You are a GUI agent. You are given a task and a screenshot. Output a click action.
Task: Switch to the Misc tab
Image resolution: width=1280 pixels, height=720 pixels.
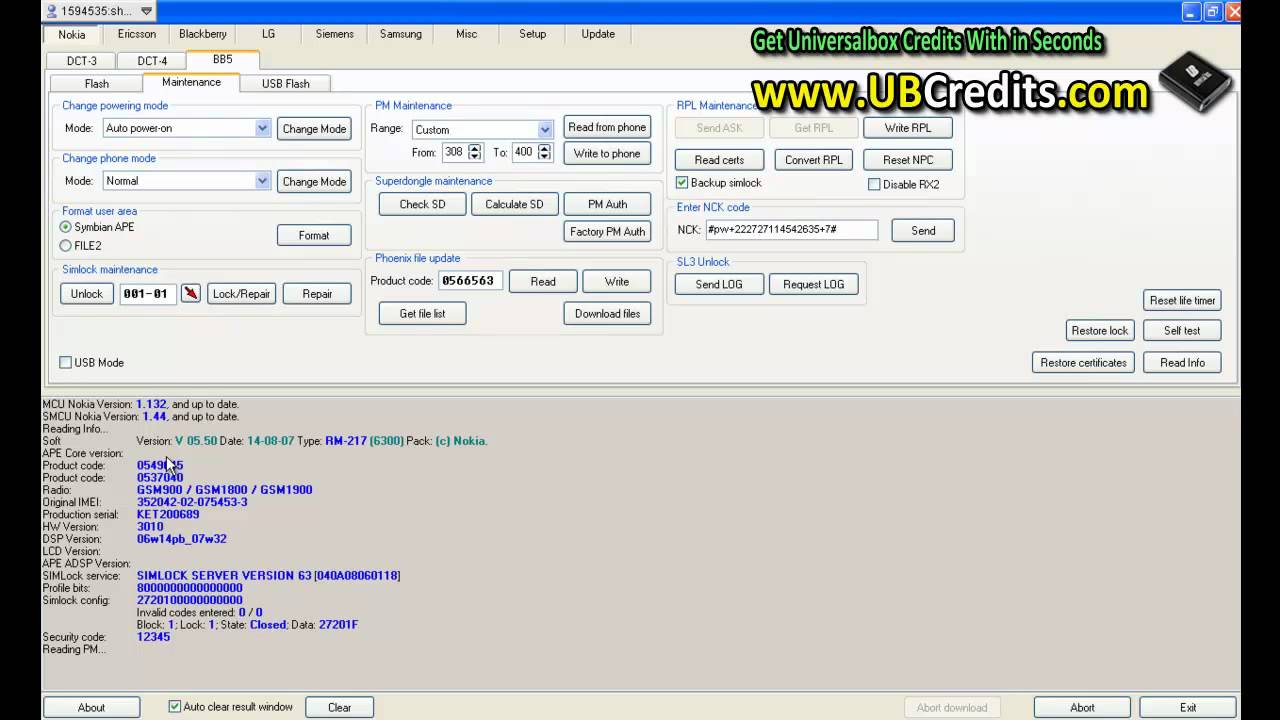467,34
